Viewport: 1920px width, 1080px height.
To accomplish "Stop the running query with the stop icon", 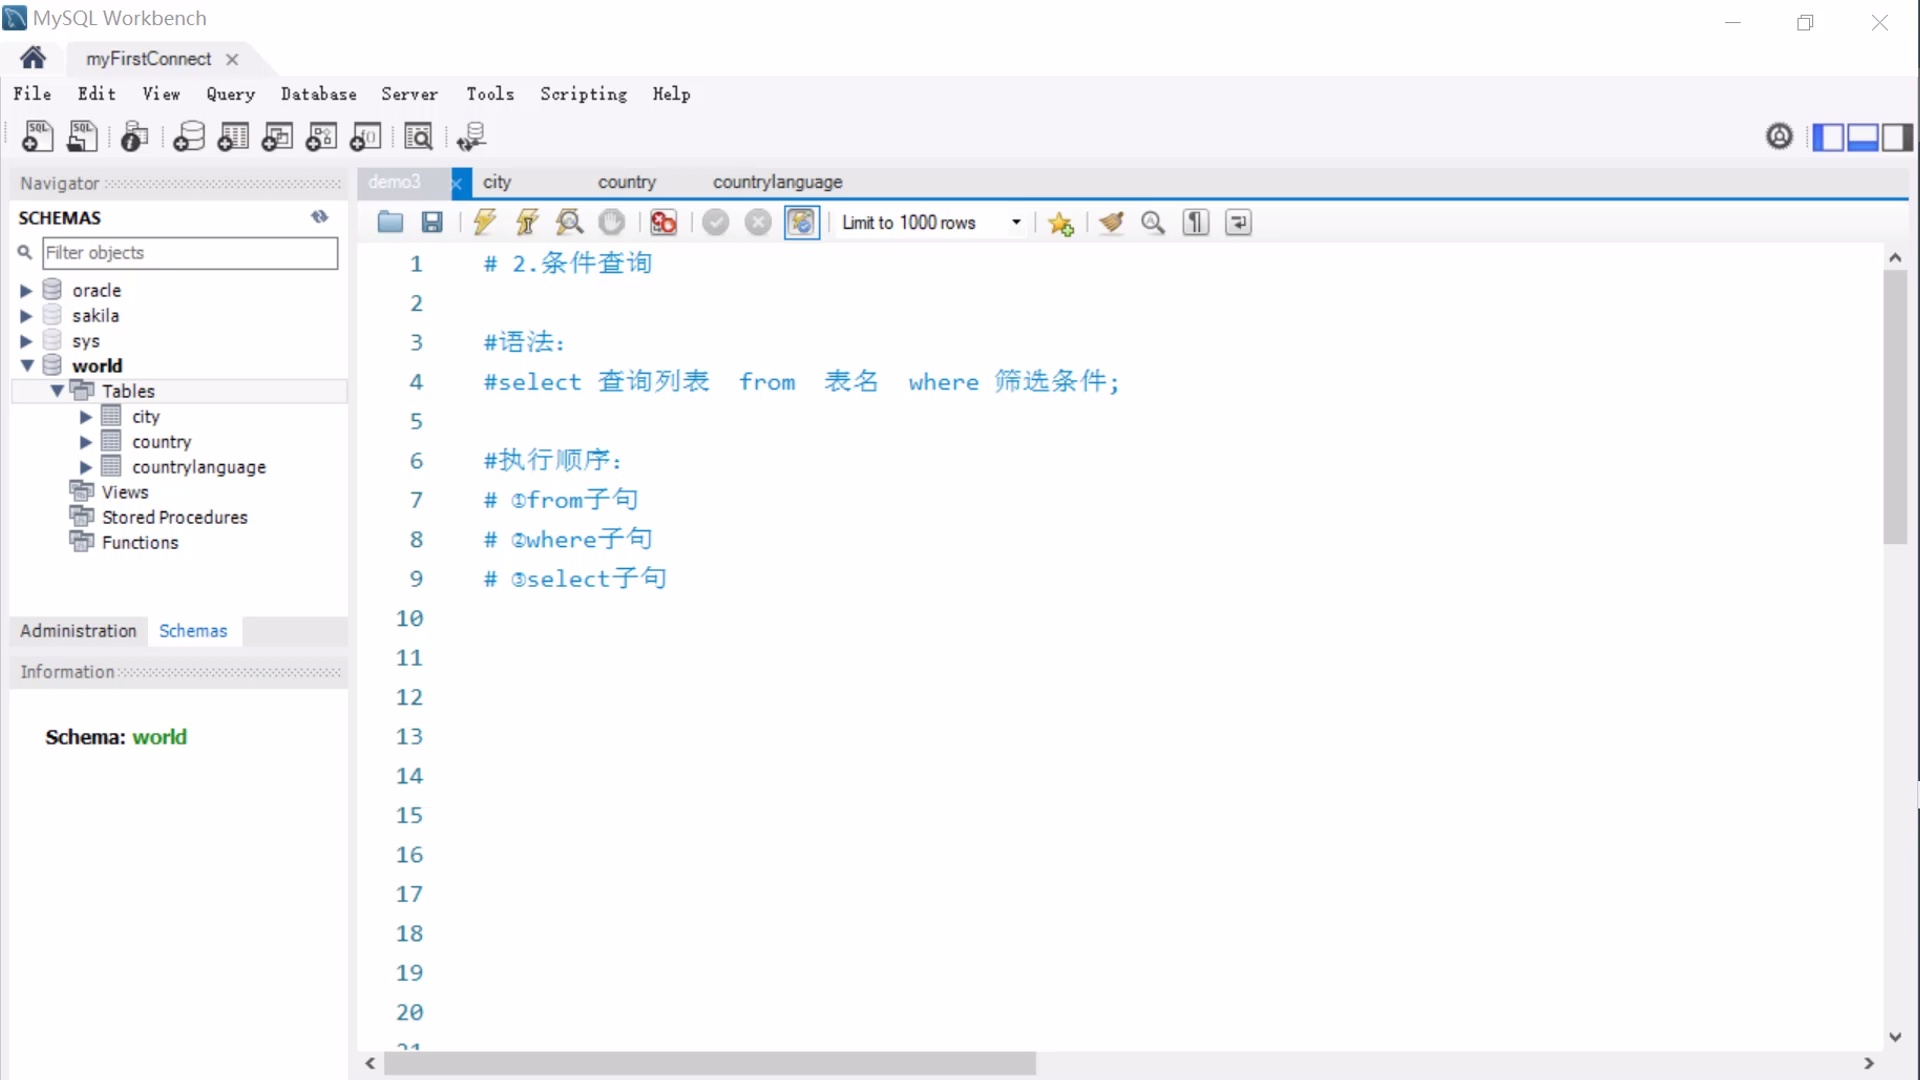I will [611, 222].
